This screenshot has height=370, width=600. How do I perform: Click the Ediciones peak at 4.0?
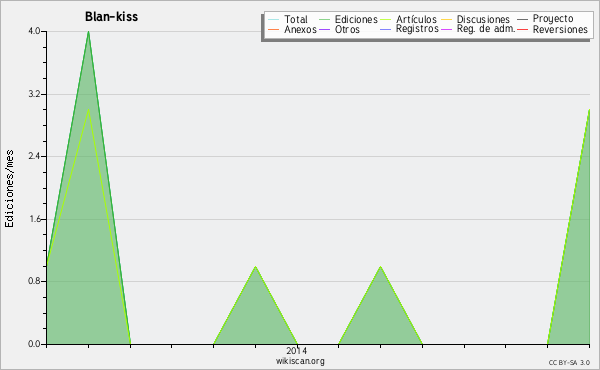(x=88, y=32)
